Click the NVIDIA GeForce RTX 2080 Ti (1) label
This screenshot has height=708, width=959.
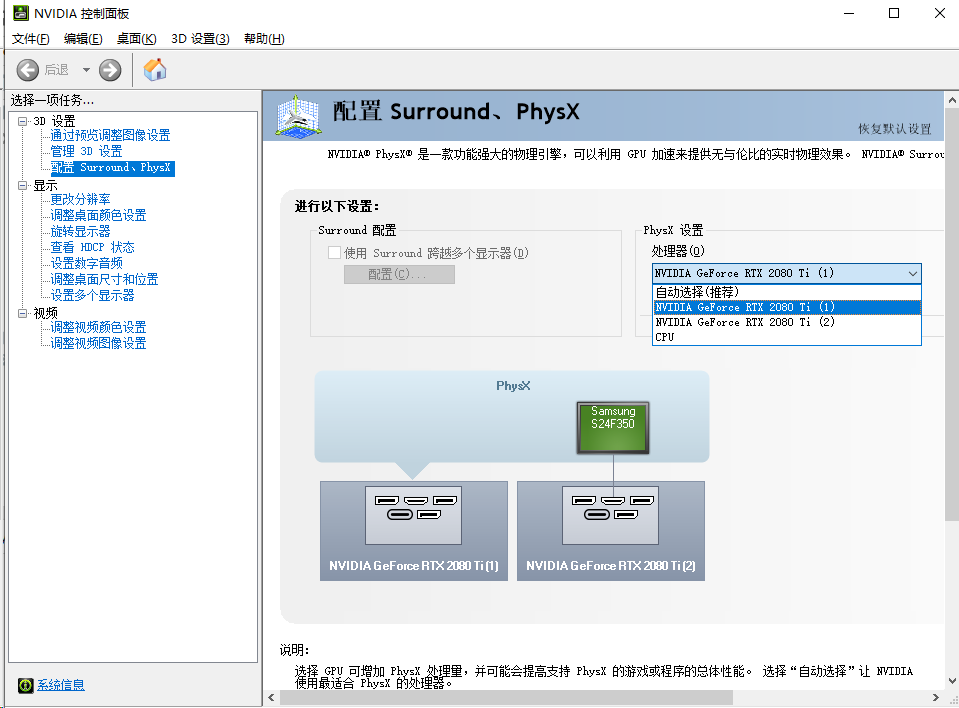point(413,566)
